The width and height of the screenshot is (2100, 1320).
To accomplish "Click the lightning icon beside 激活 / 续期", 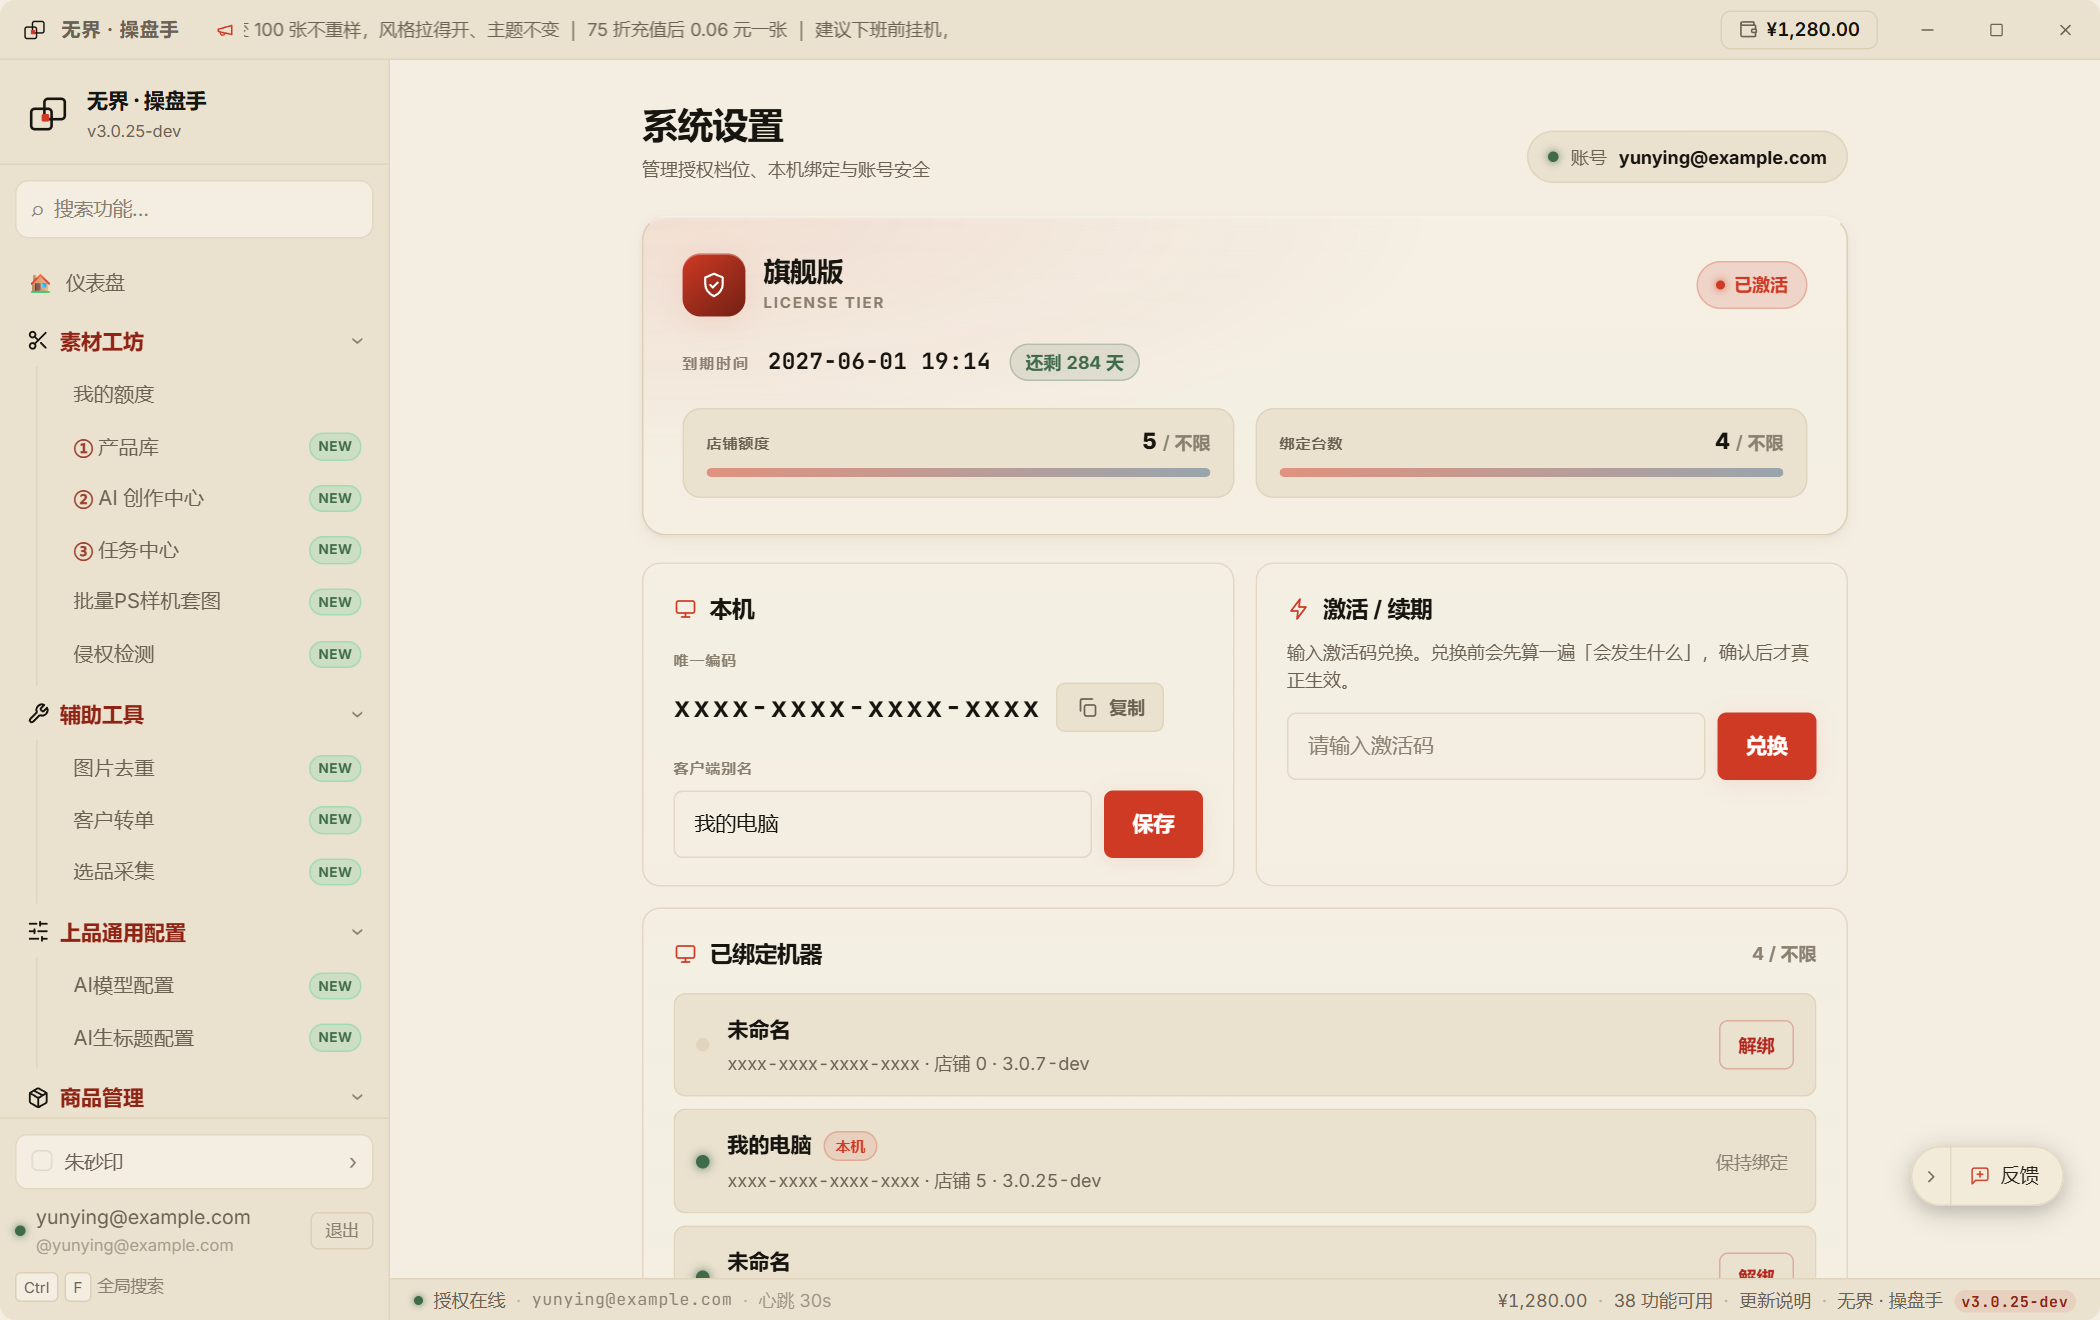I will [1298, 609].
